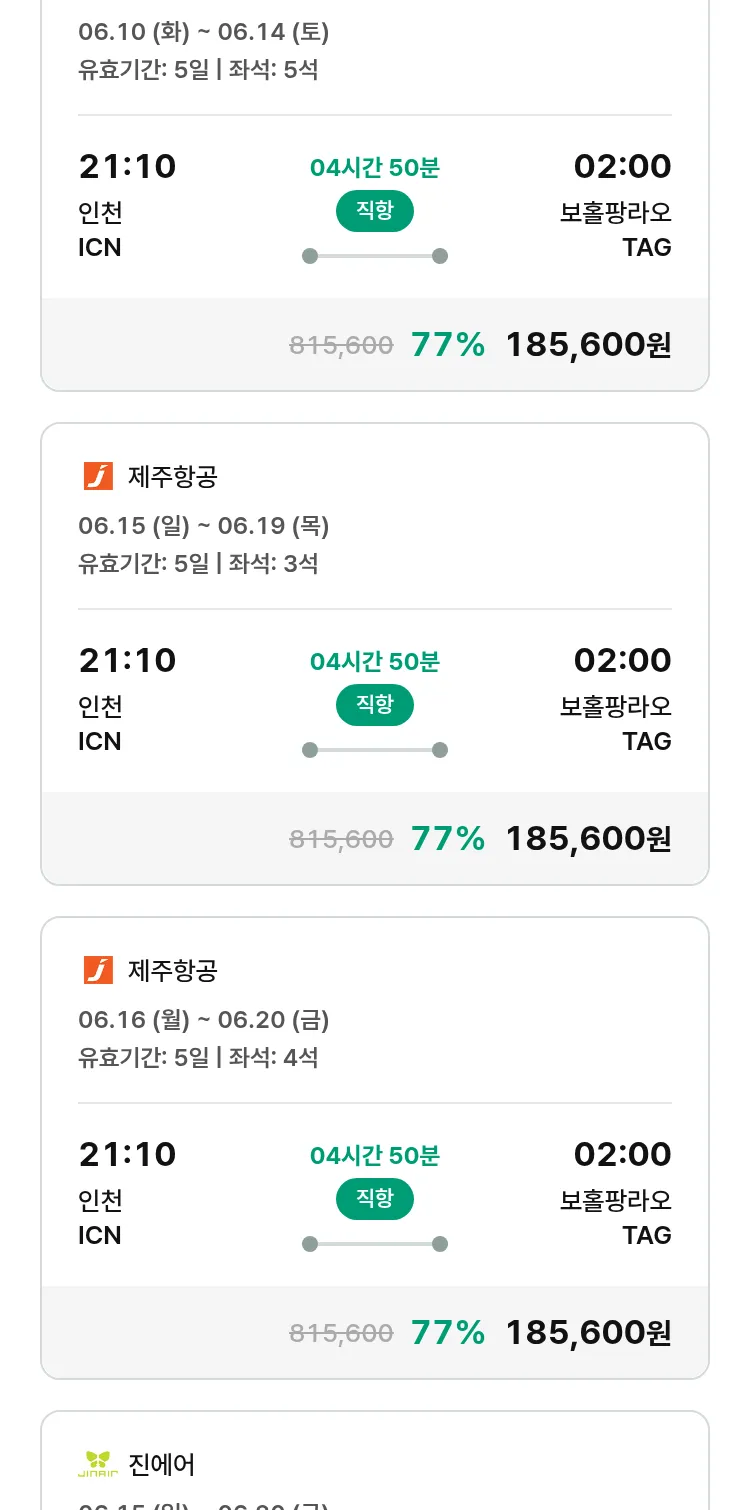Click the 제주항공 airline name on the 3석 card

[173, 477]
